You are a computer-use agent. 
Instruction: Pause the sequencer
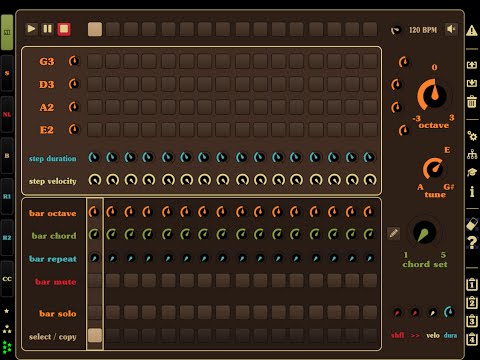48,29
